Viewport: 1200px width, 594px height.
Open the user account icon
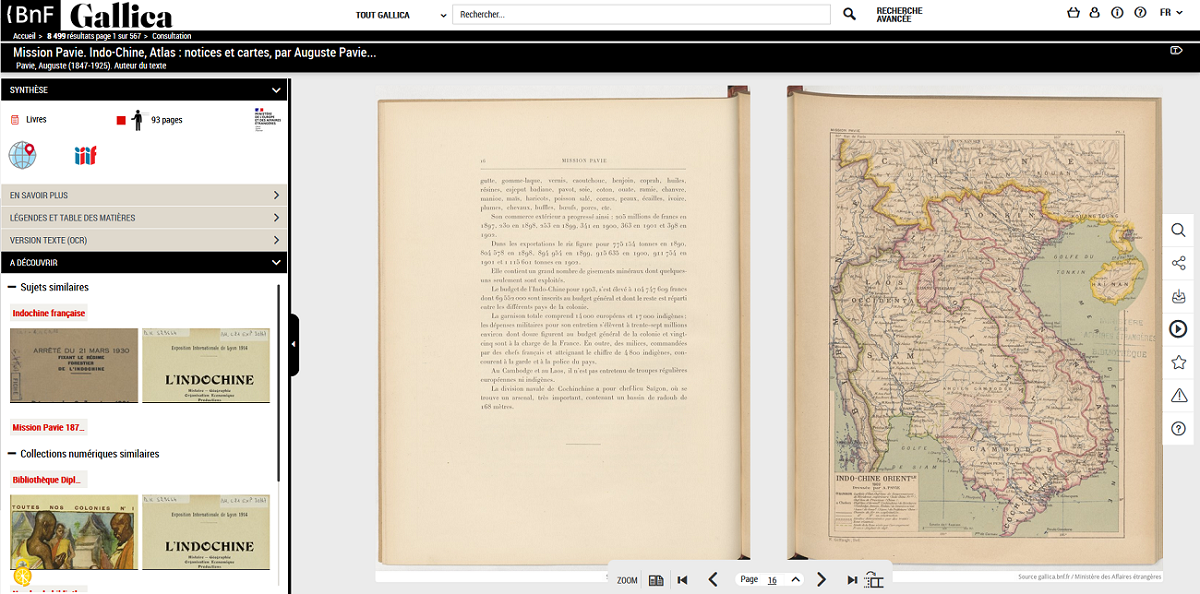pyautogui.click(x=1095, y=13)
